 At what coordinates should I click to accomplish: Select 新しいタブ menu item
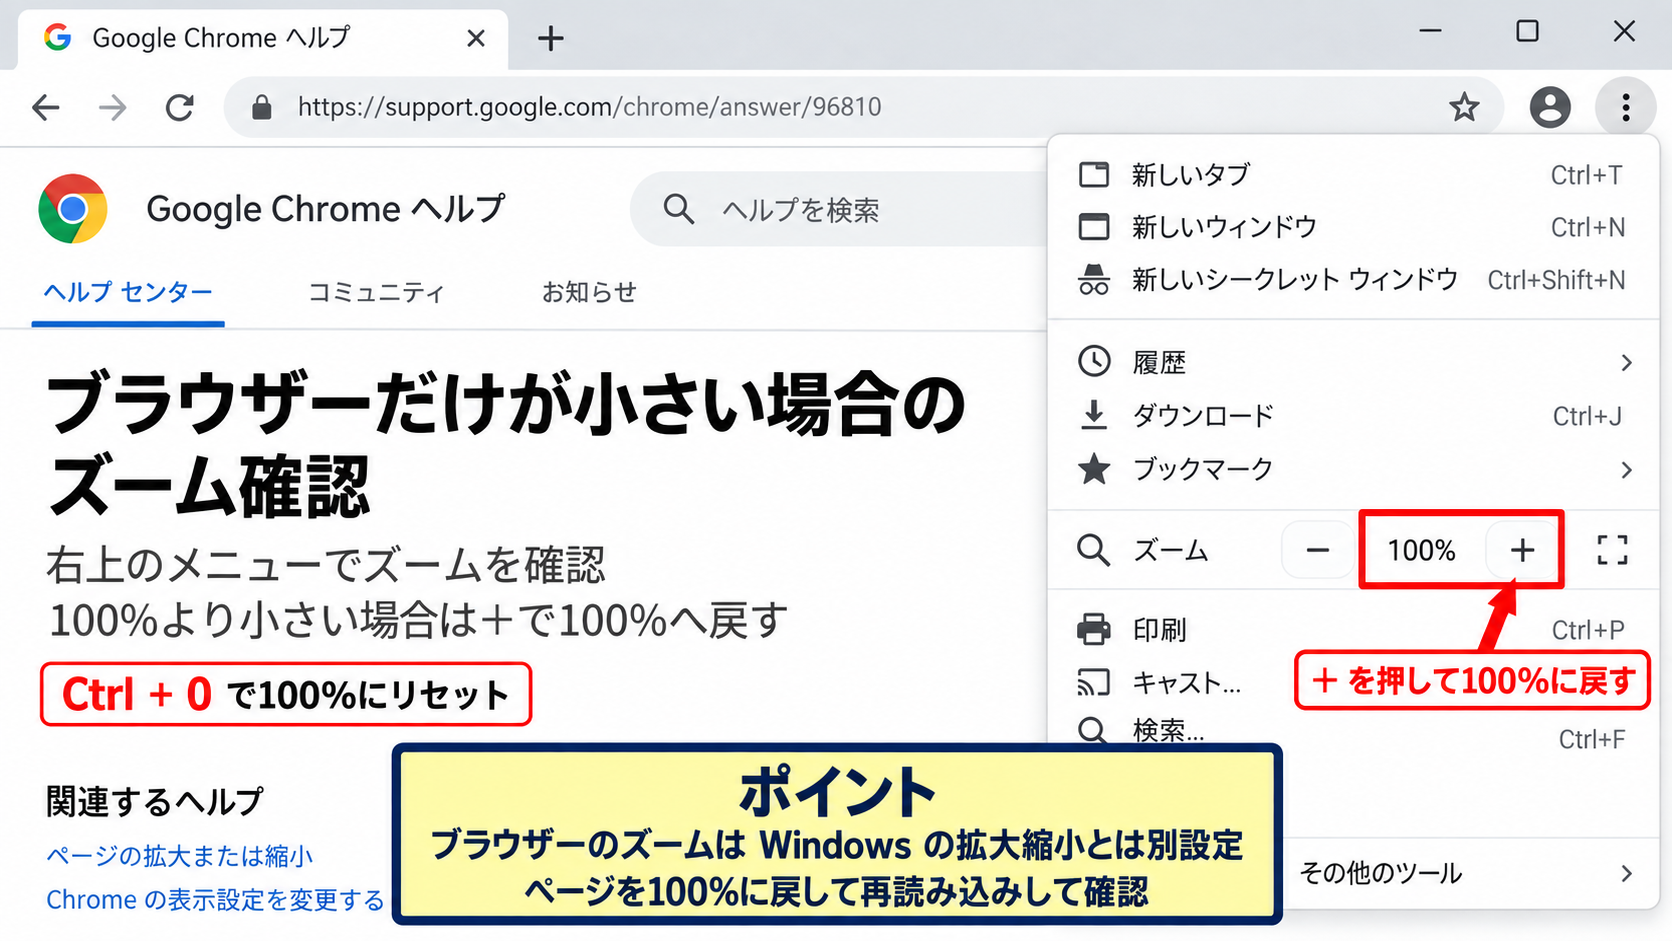coord(1353,175)
